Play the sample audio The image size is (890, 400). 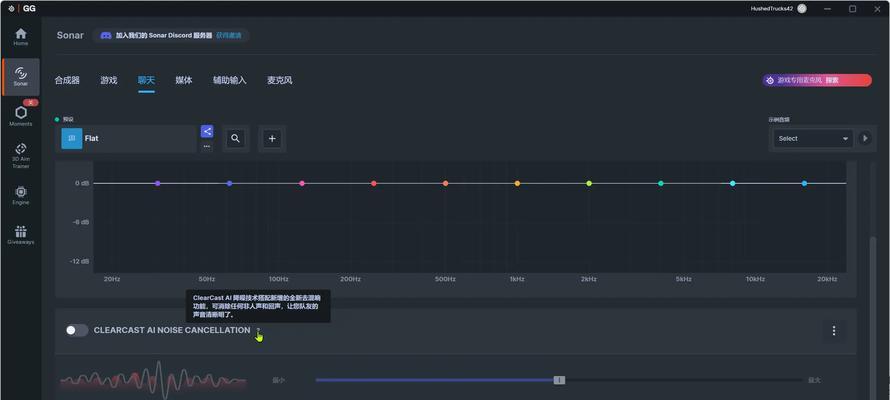click(x=865, y=138)
